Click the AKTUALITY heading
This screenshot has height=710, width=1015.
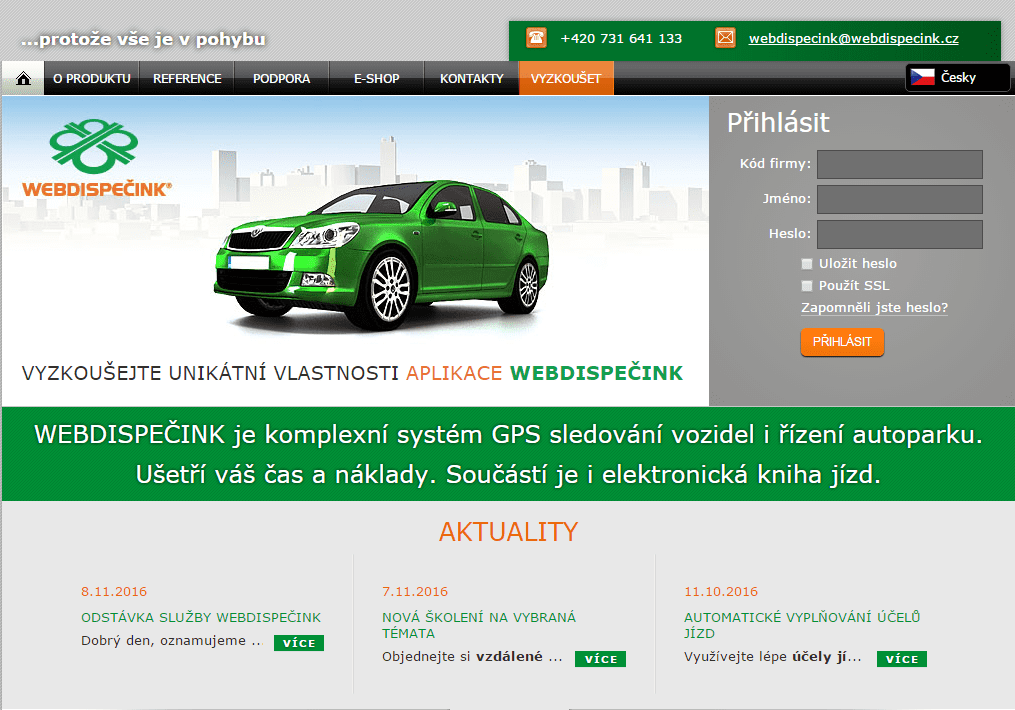point(508,532)
